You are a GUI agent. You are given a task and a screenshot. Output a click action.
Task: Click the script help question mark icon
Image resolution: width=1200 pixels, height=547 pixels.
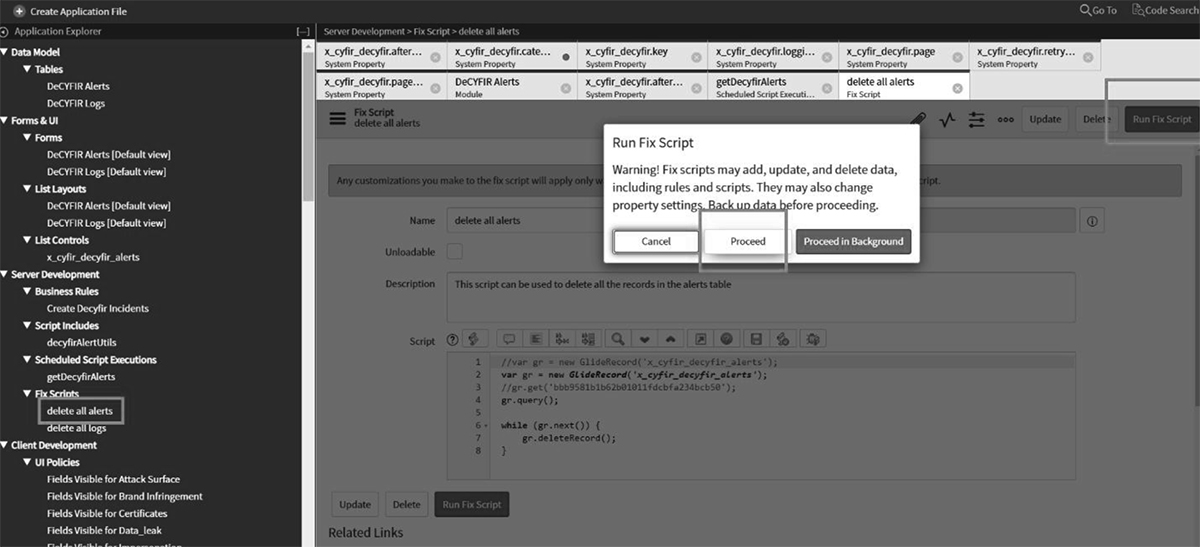click(x=452, y=340)
